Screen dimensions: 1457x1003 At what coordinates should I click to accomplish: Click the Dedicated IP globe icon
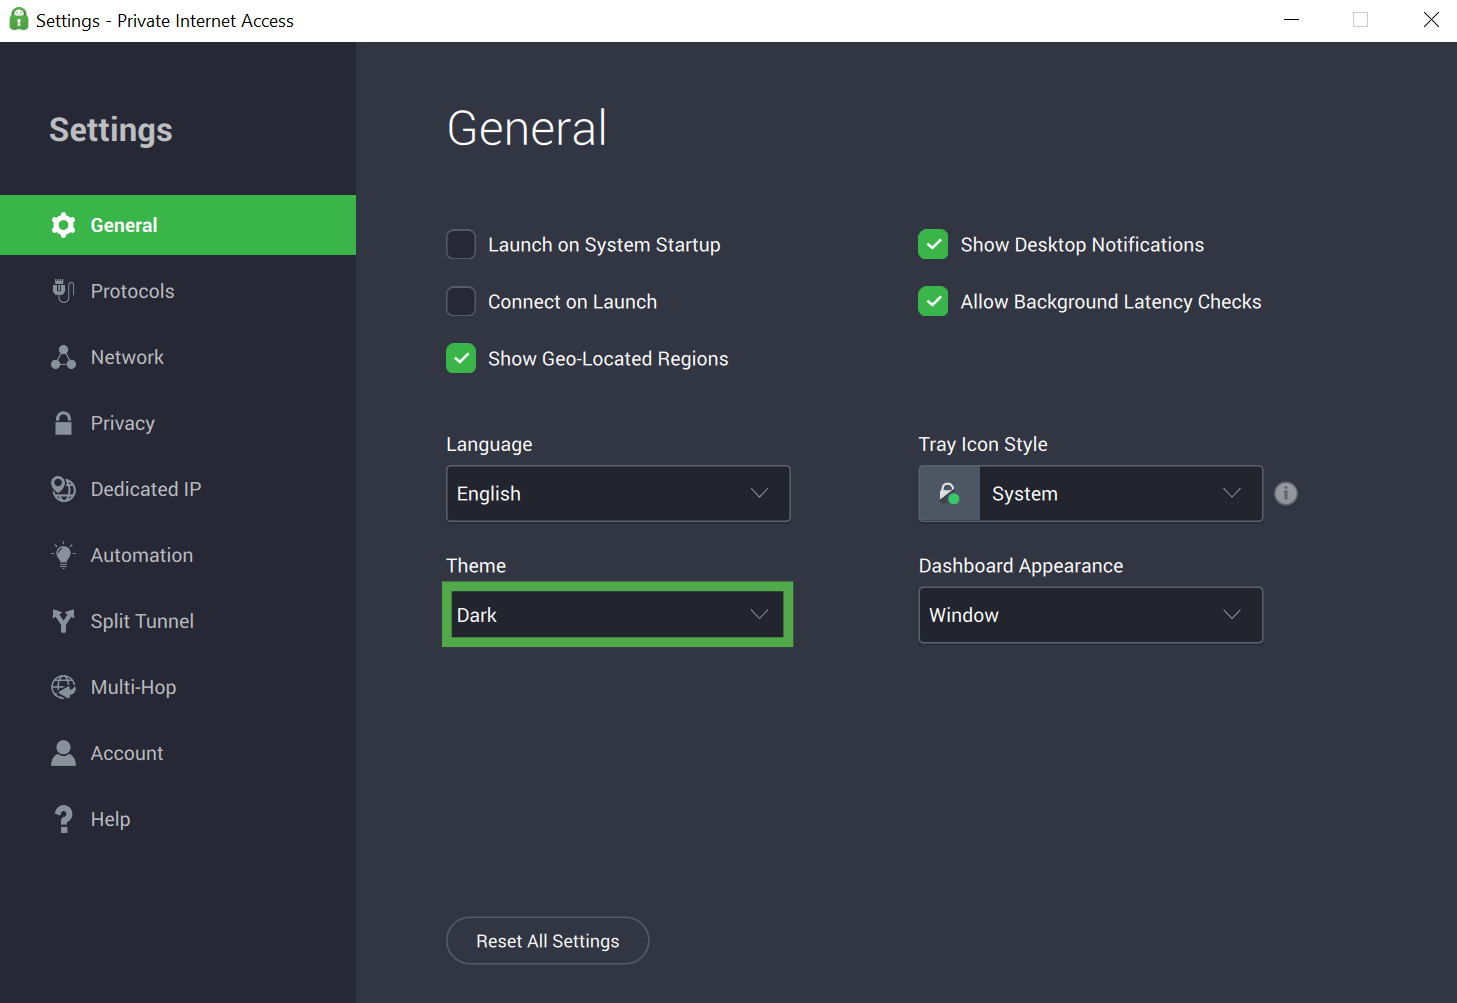(63, 489)
